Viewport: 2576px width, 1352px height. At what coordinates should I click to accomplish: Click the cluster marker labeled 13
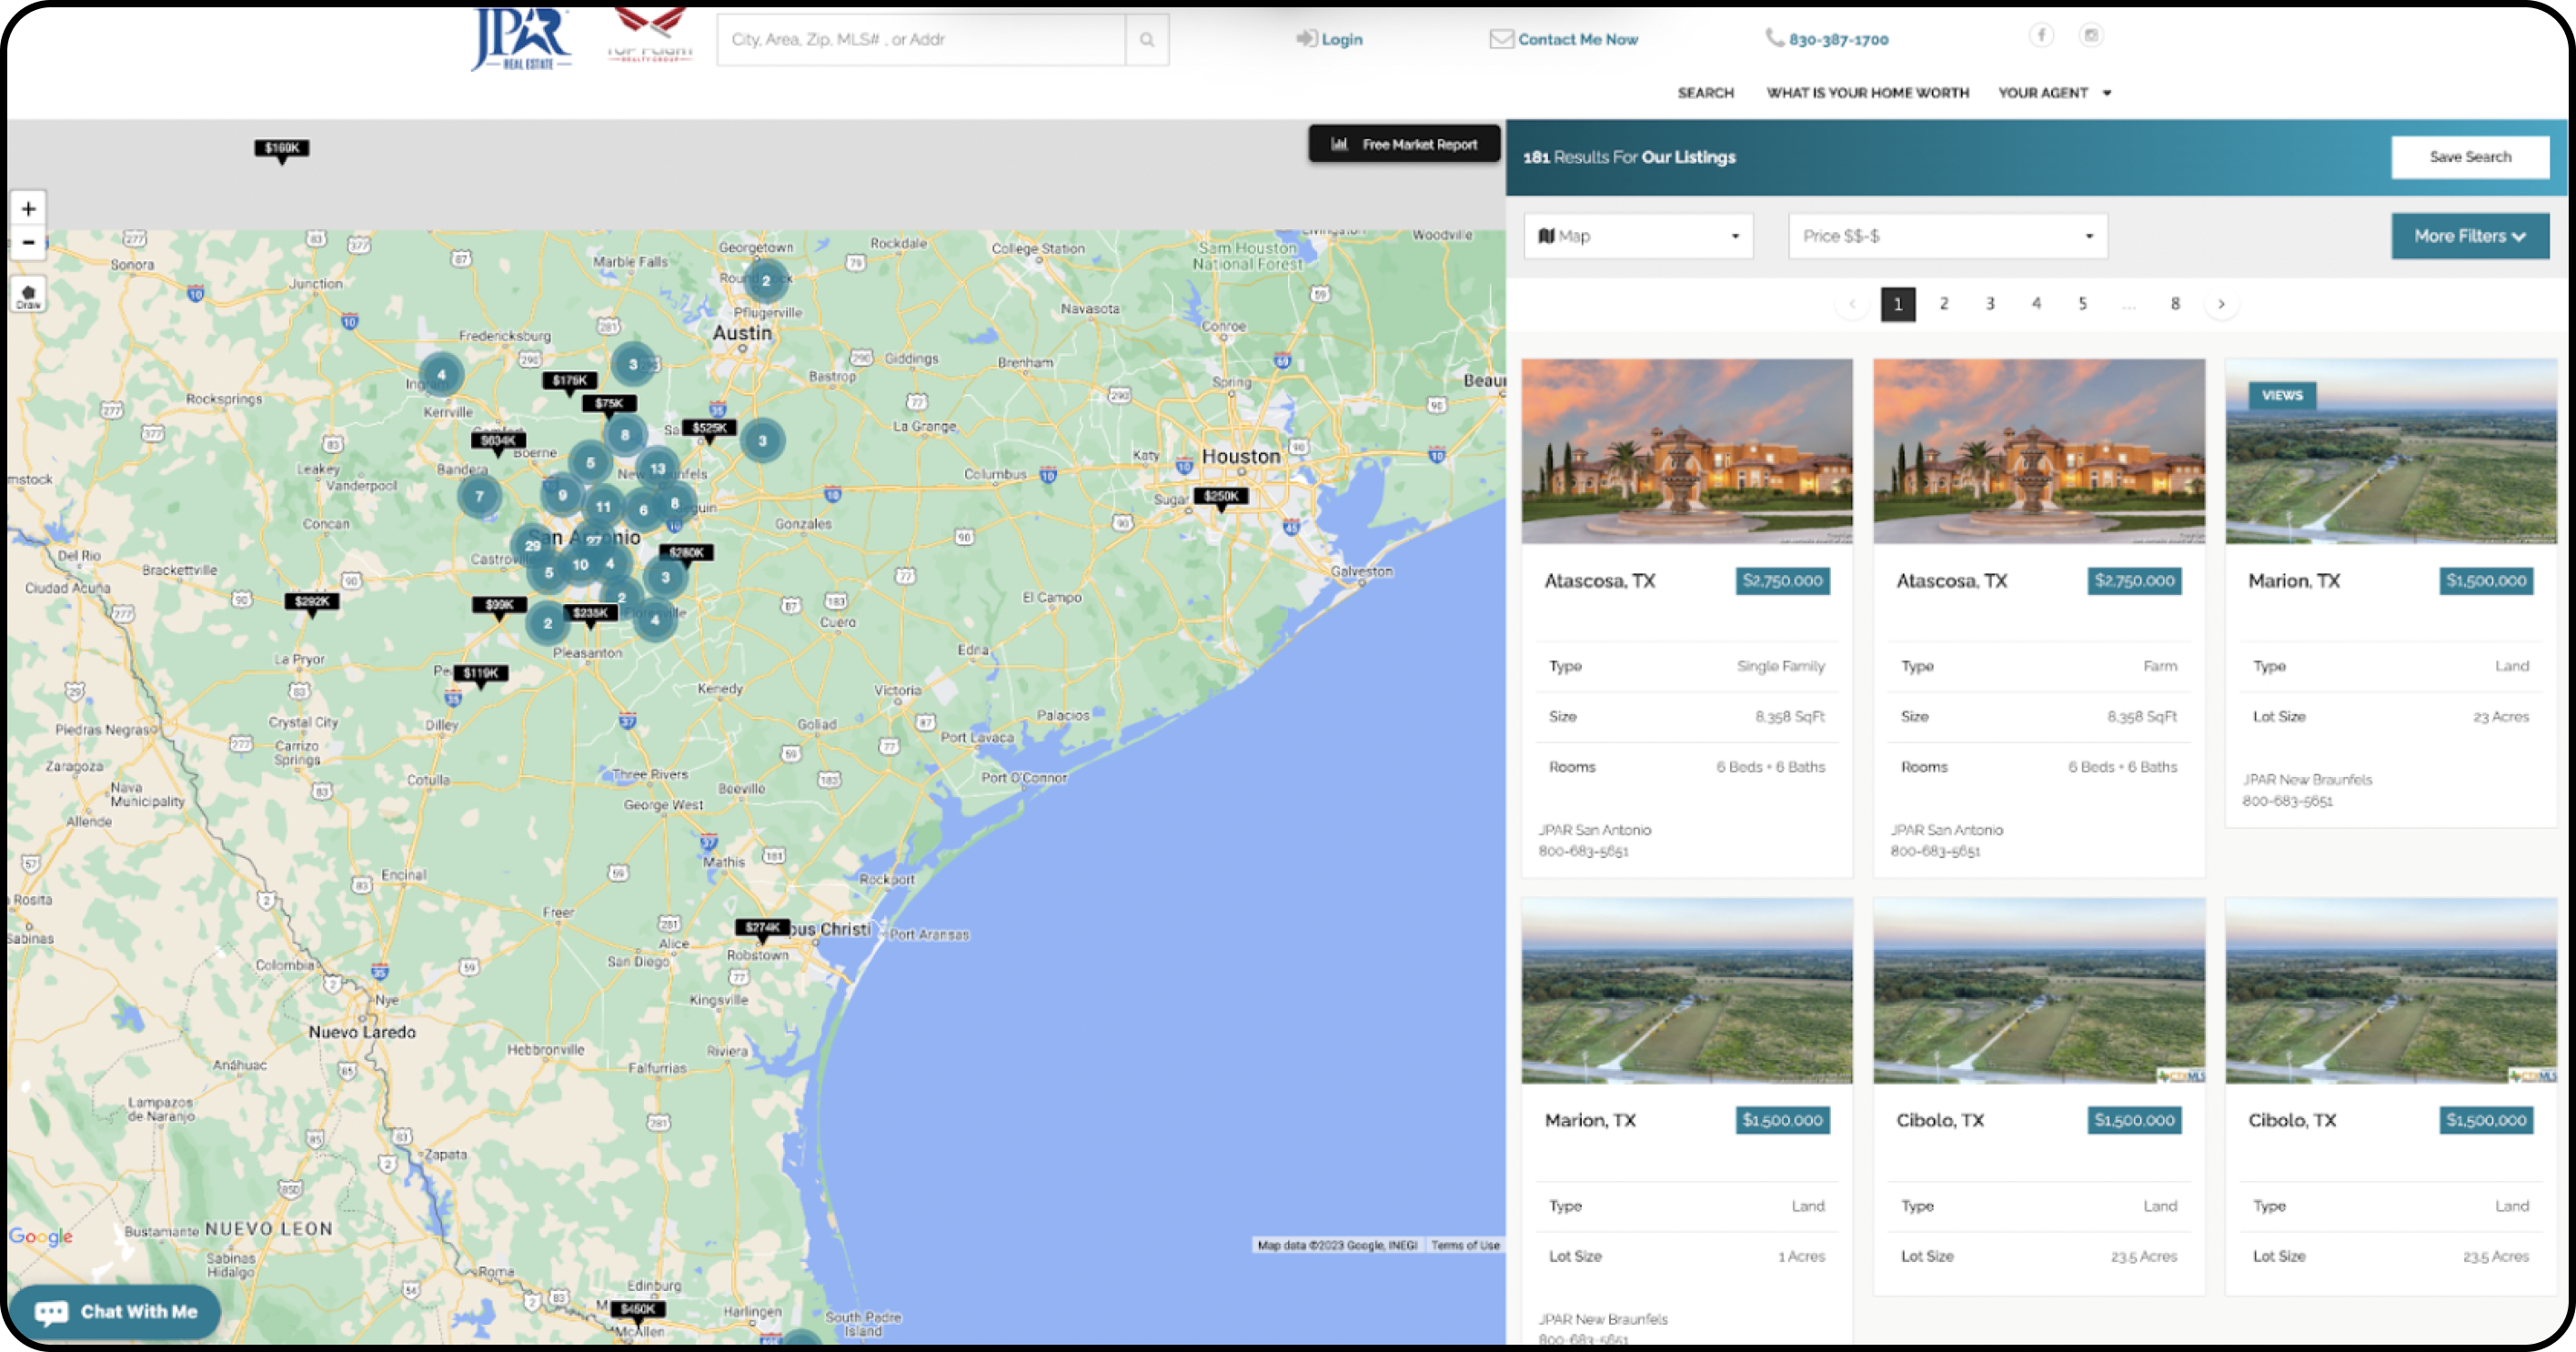coord(657,468)
